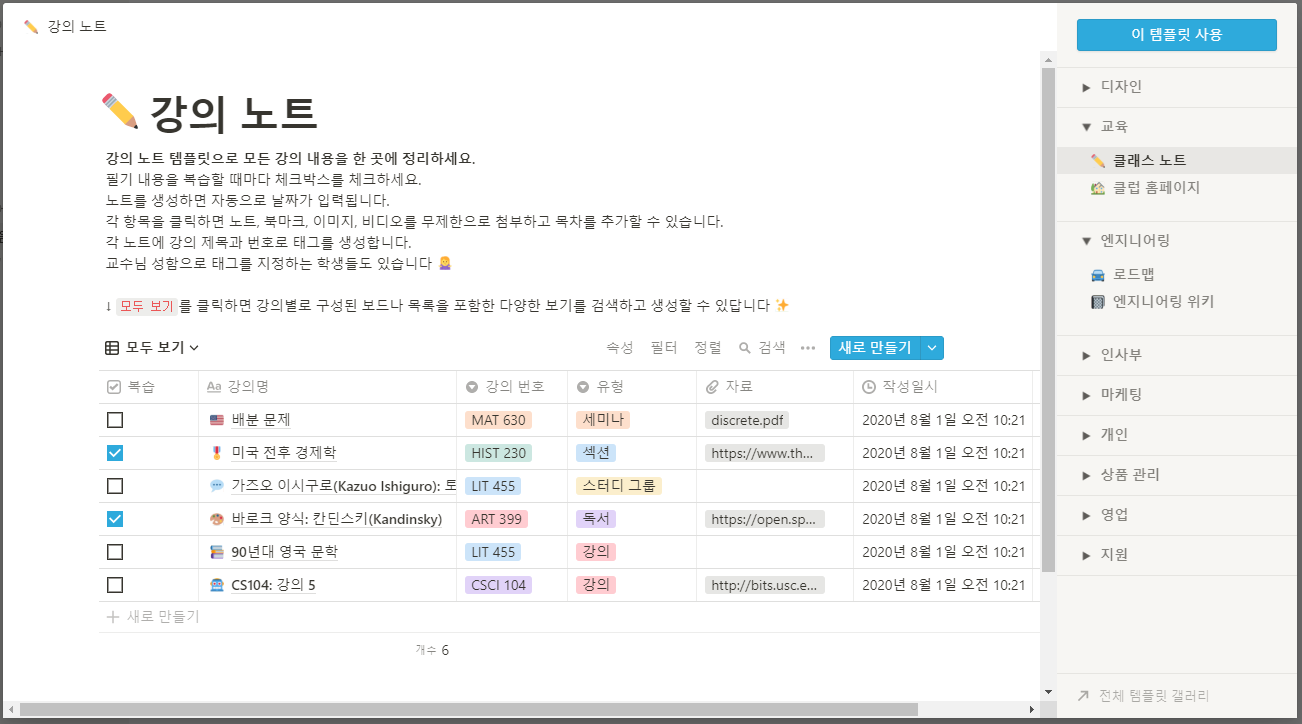Select the 엔지니어링 위키 template
Image resolution: width=1302 pixels, height=724 pixels.
pos(1177,302)
